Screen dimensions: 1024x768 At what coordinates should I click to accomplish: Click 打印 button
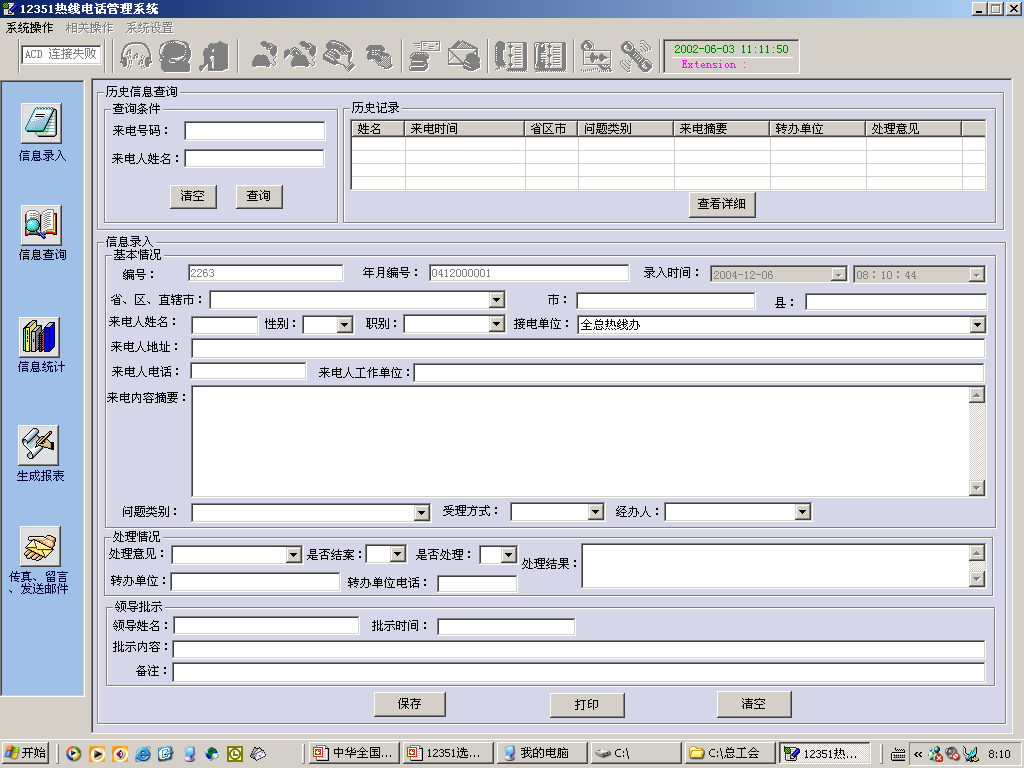[x=586, y=705]
